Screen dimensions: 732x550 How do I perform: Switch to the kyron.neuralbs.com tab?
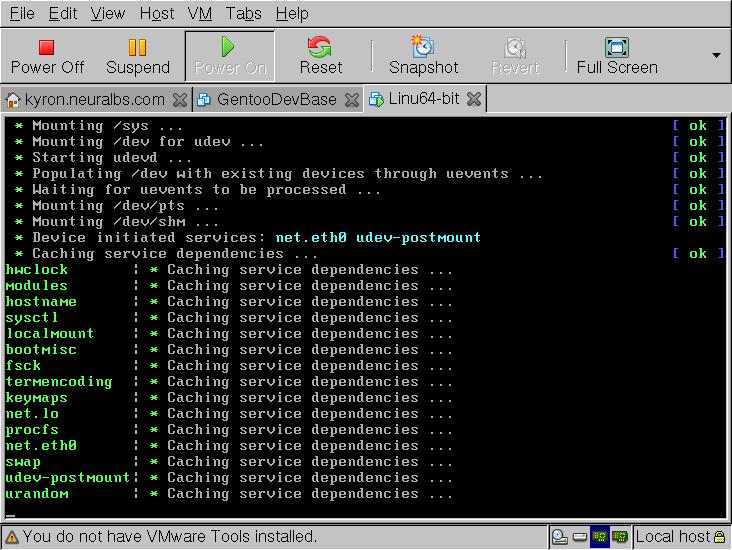point(85,99)
